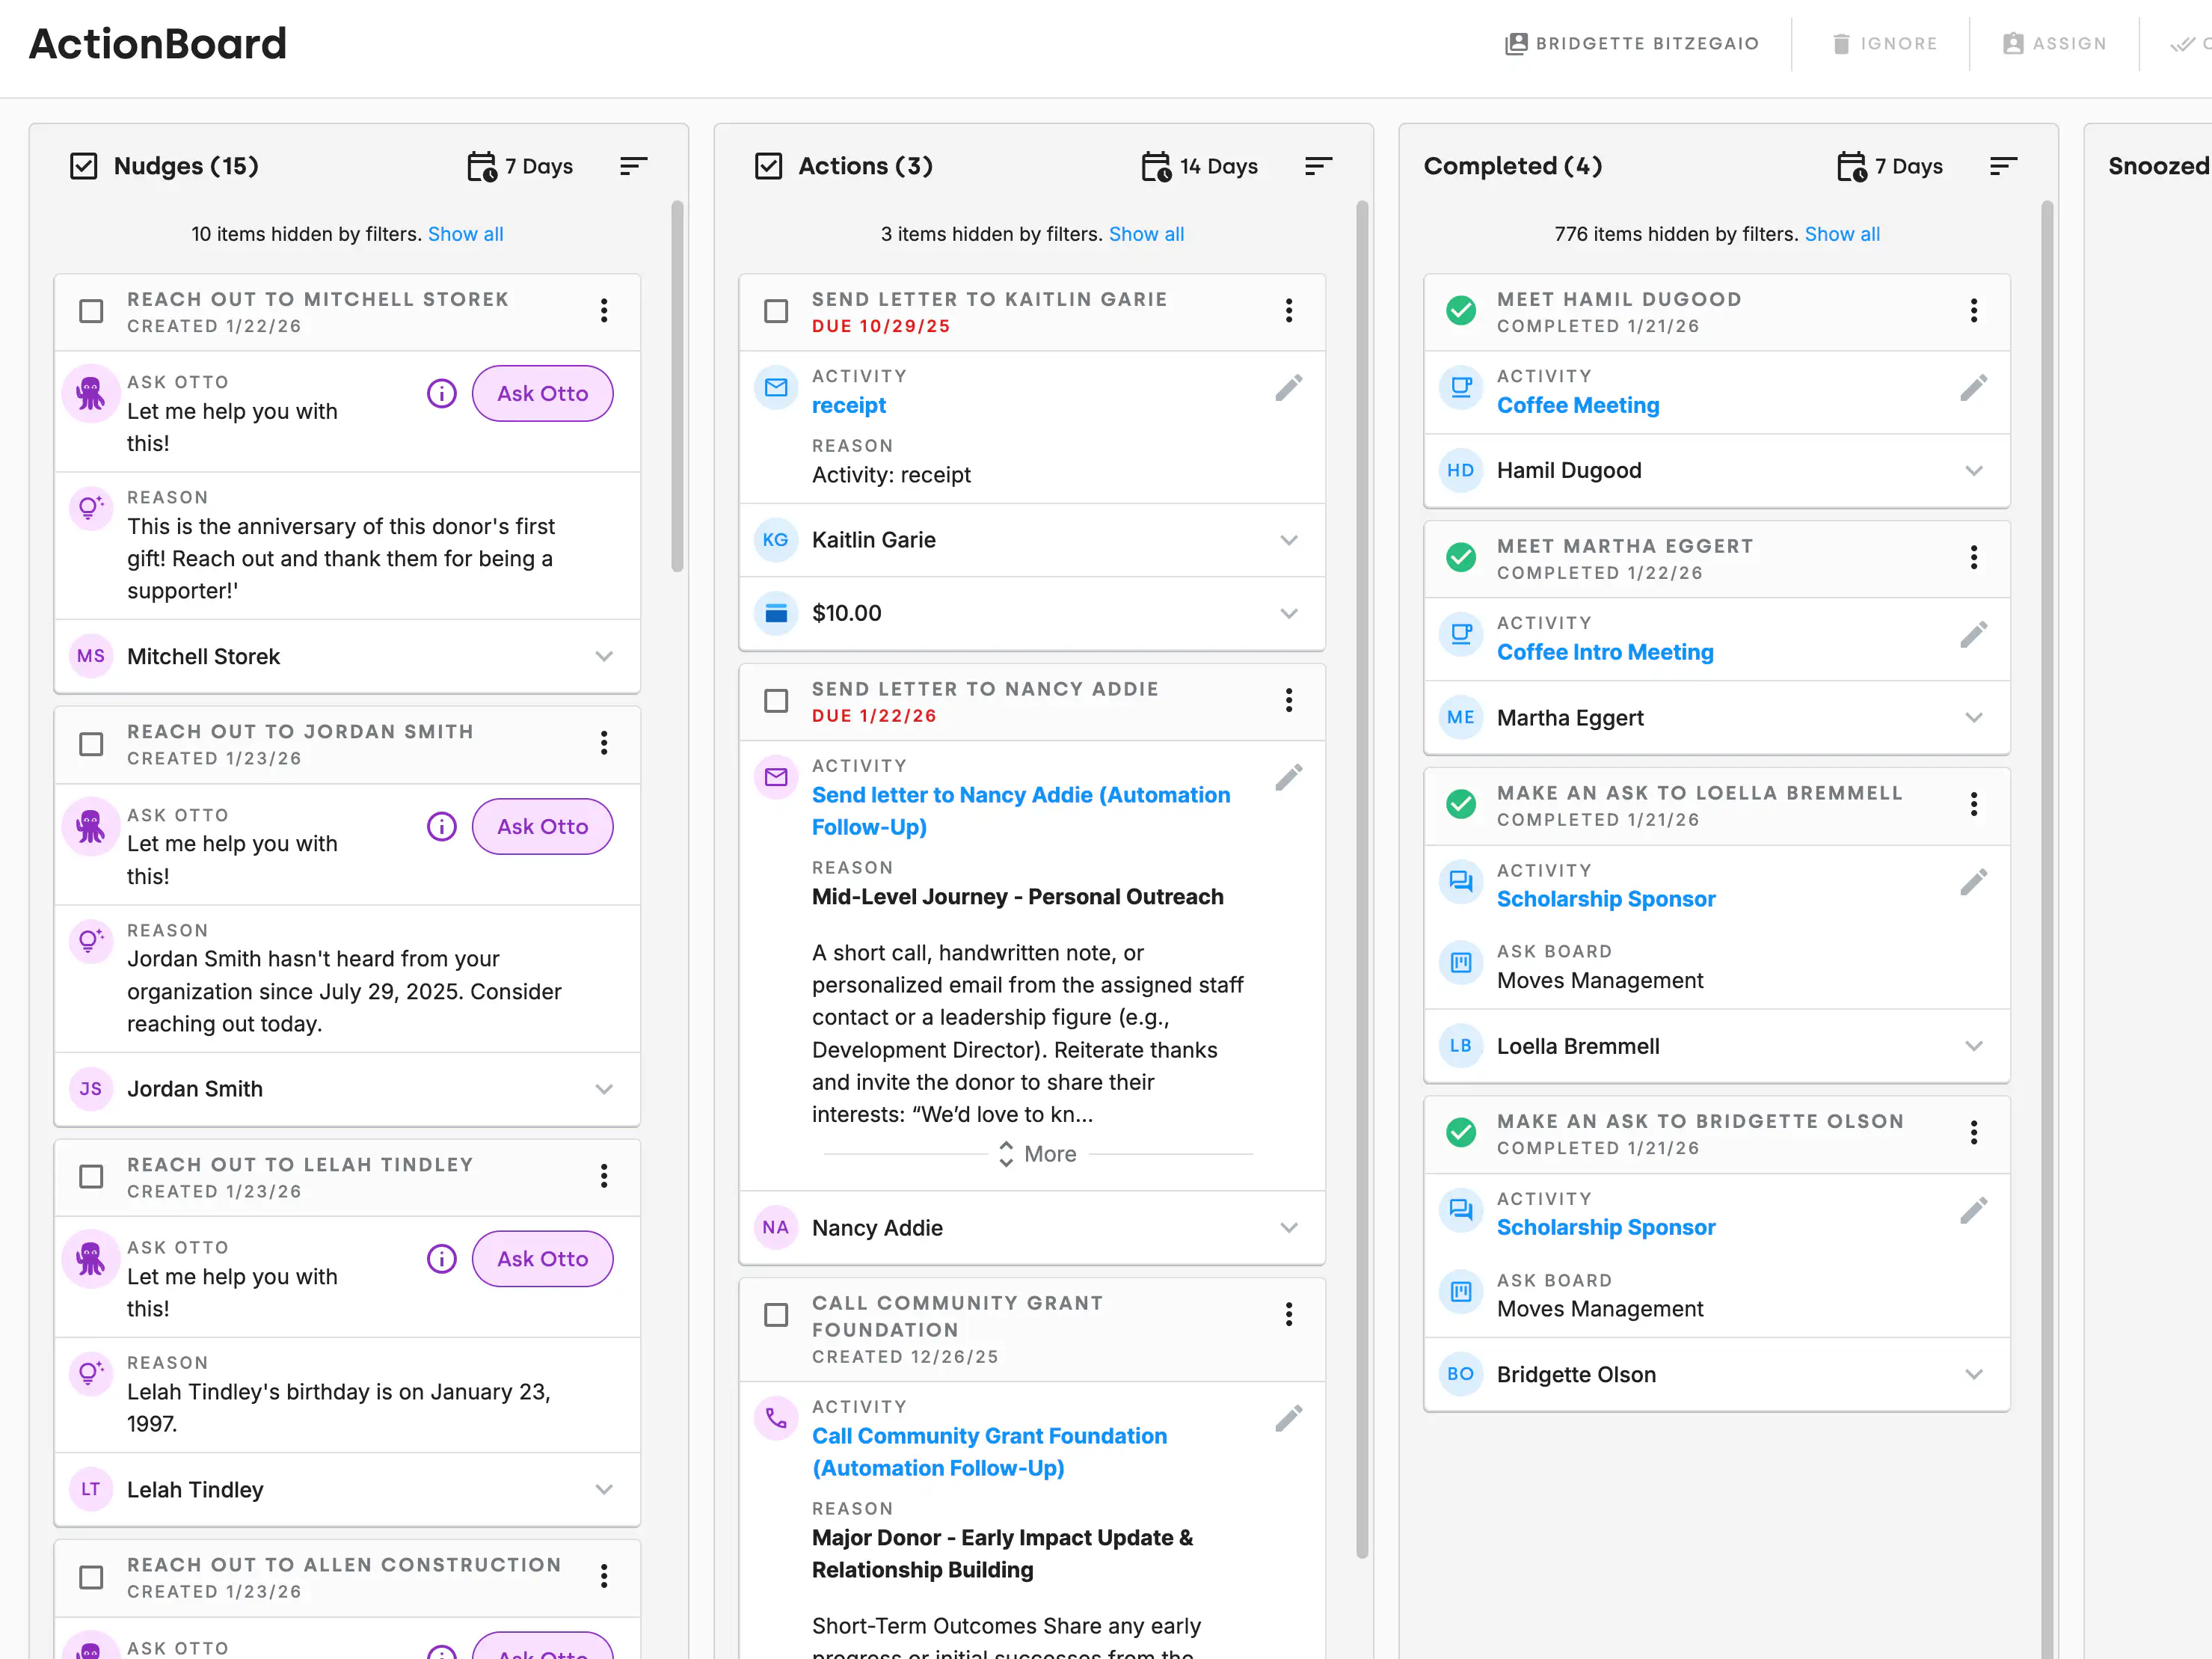Open kebab menu for Kaitlin Garie letter
The image size is (2212, 1659).
[x=1288, y=311]
